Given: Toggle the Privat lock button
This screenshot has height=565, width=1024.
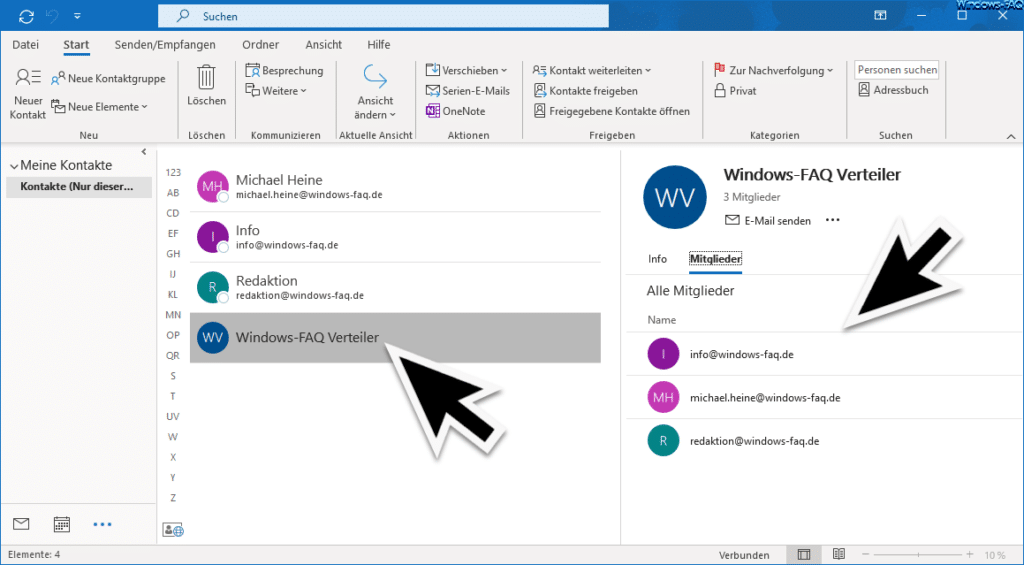Looking at the screenshot, I should pos(735,91).
